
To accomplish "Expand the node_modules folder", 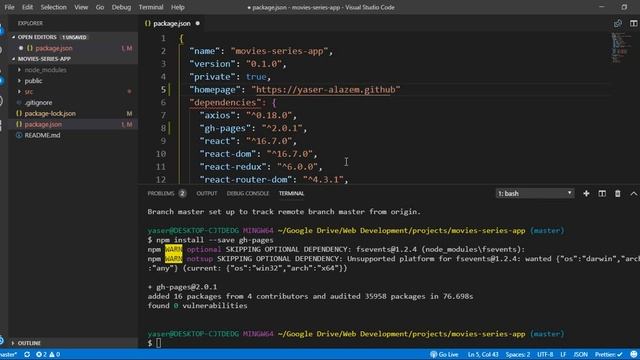I will click(x=45, y=70).
